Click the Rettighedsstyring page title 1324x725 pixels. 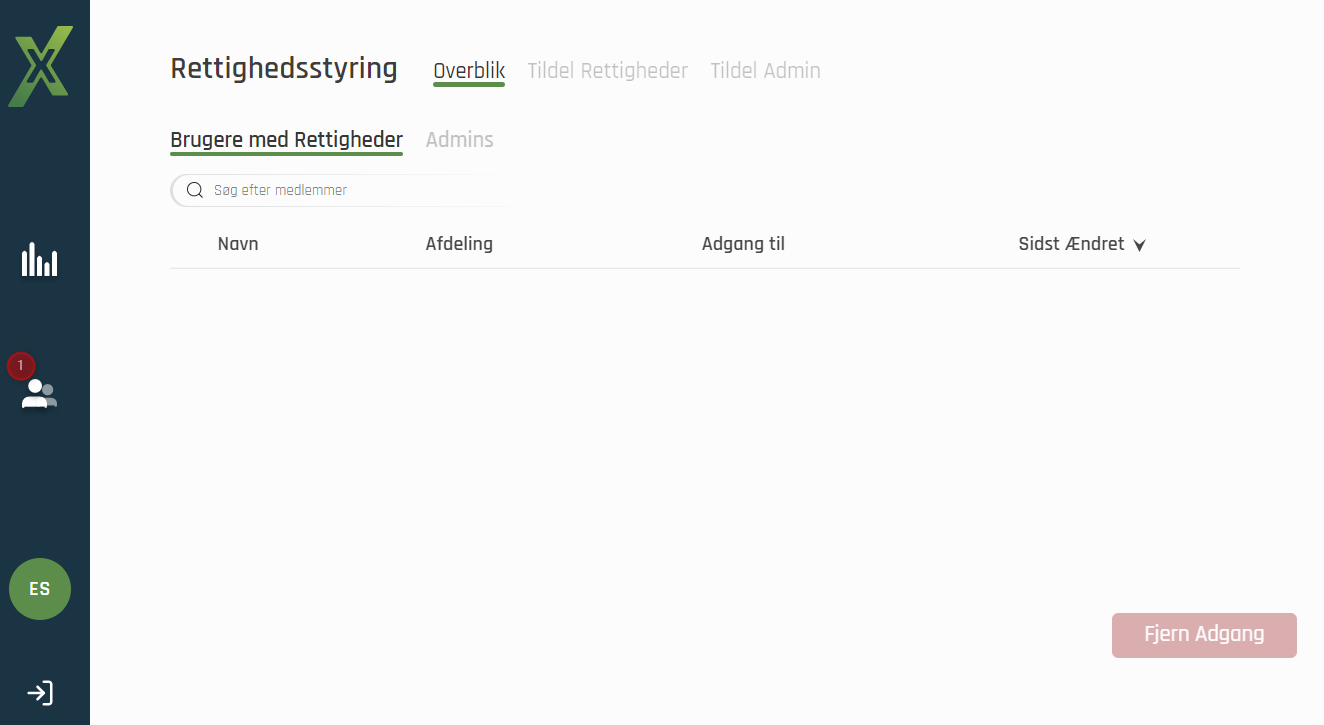click(x=284, y=69)
